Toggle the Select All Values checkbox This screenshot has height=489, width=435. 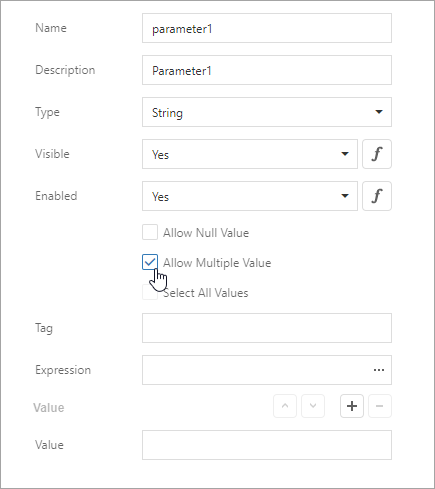150,292
